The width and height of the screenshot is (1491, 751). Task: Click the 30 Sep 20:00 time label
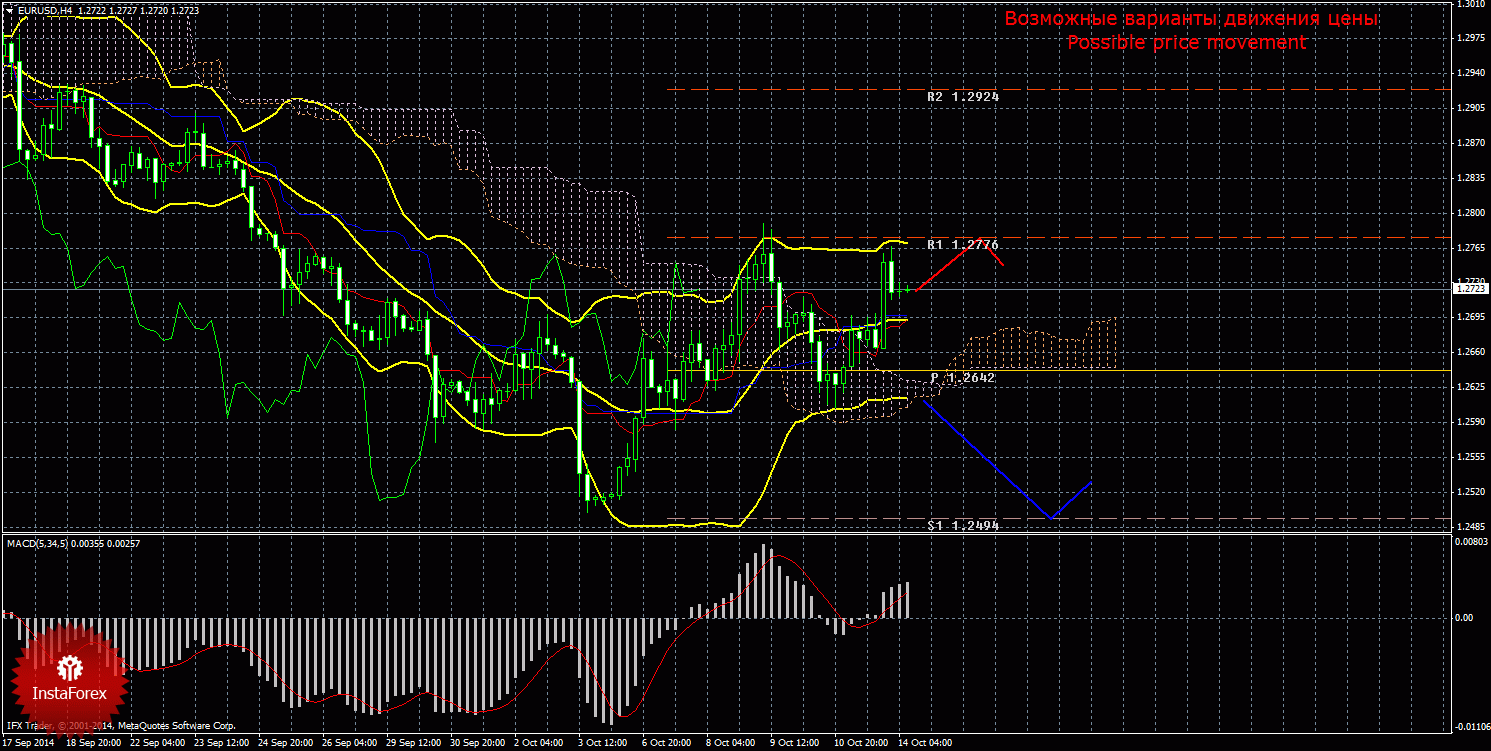point(478,744)
